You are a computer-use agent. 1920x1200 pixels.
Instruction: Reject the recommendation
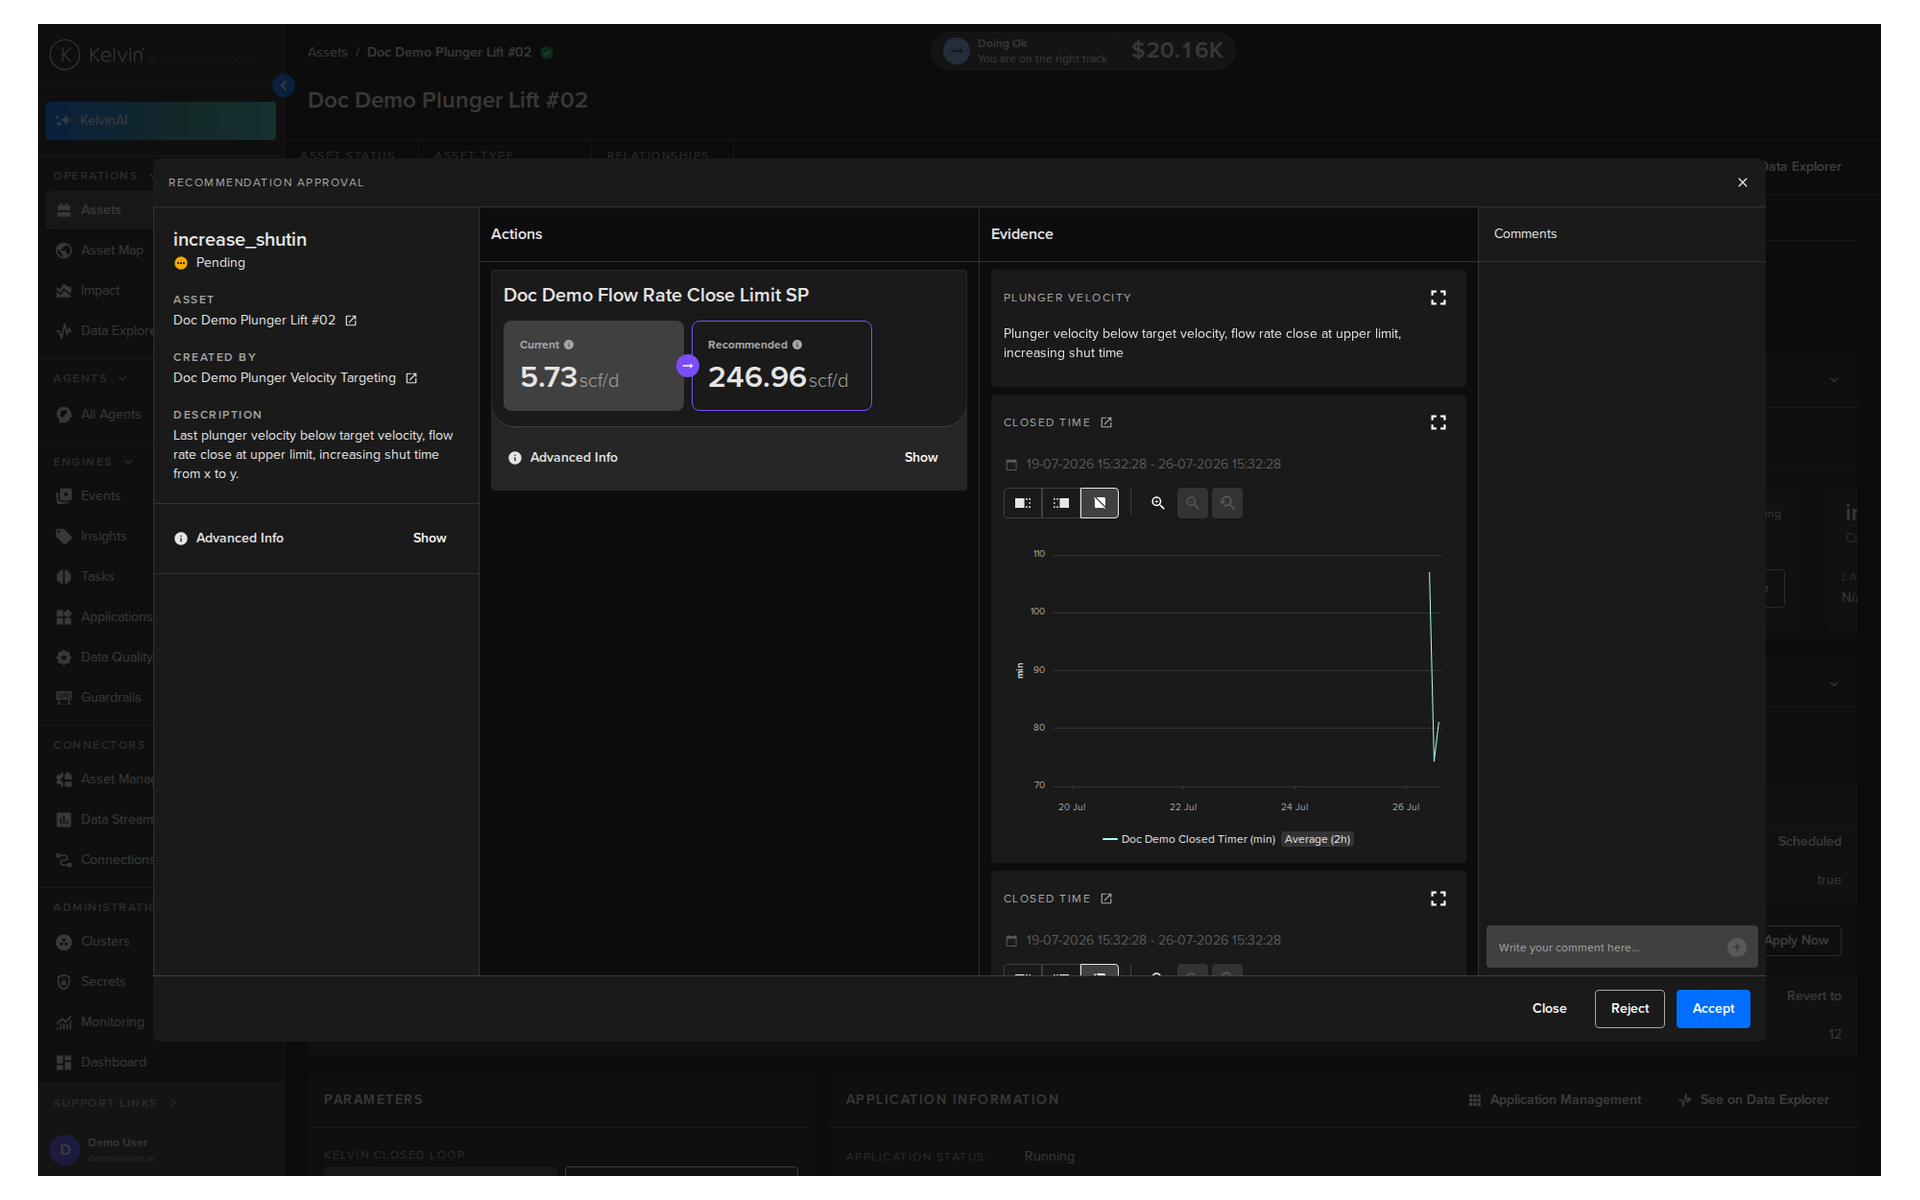(1630, 1009)
